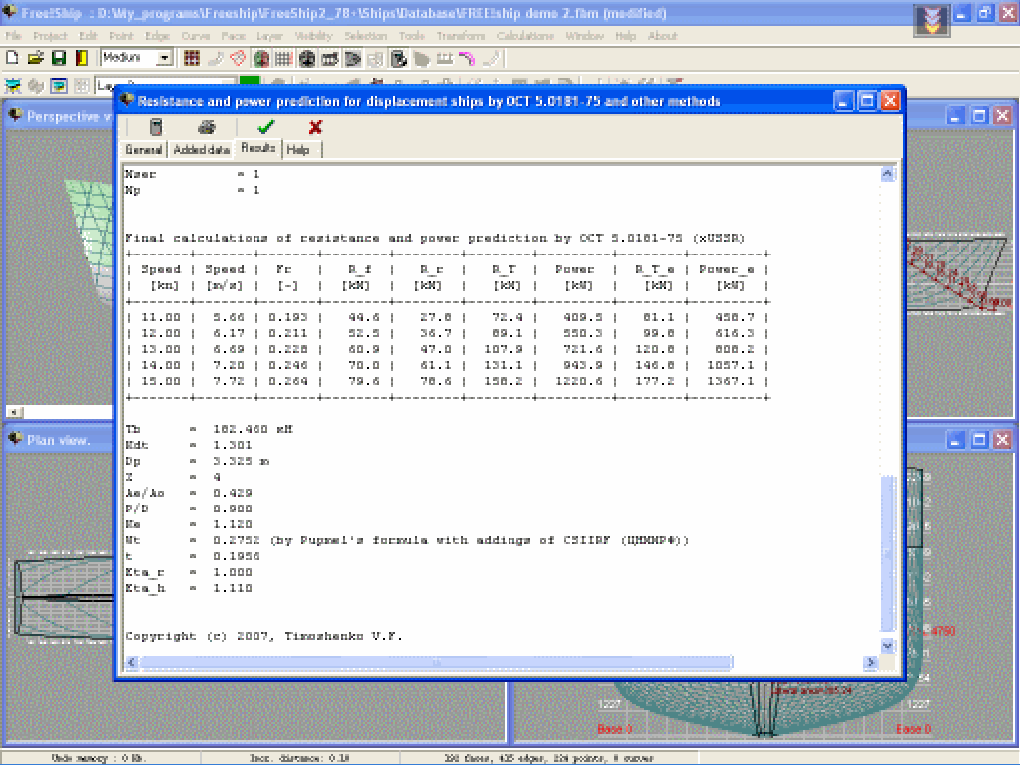Click horizontal scrollbar right arrow in results
This screenshot has width=1020, height=765.
tap(870, 662)
